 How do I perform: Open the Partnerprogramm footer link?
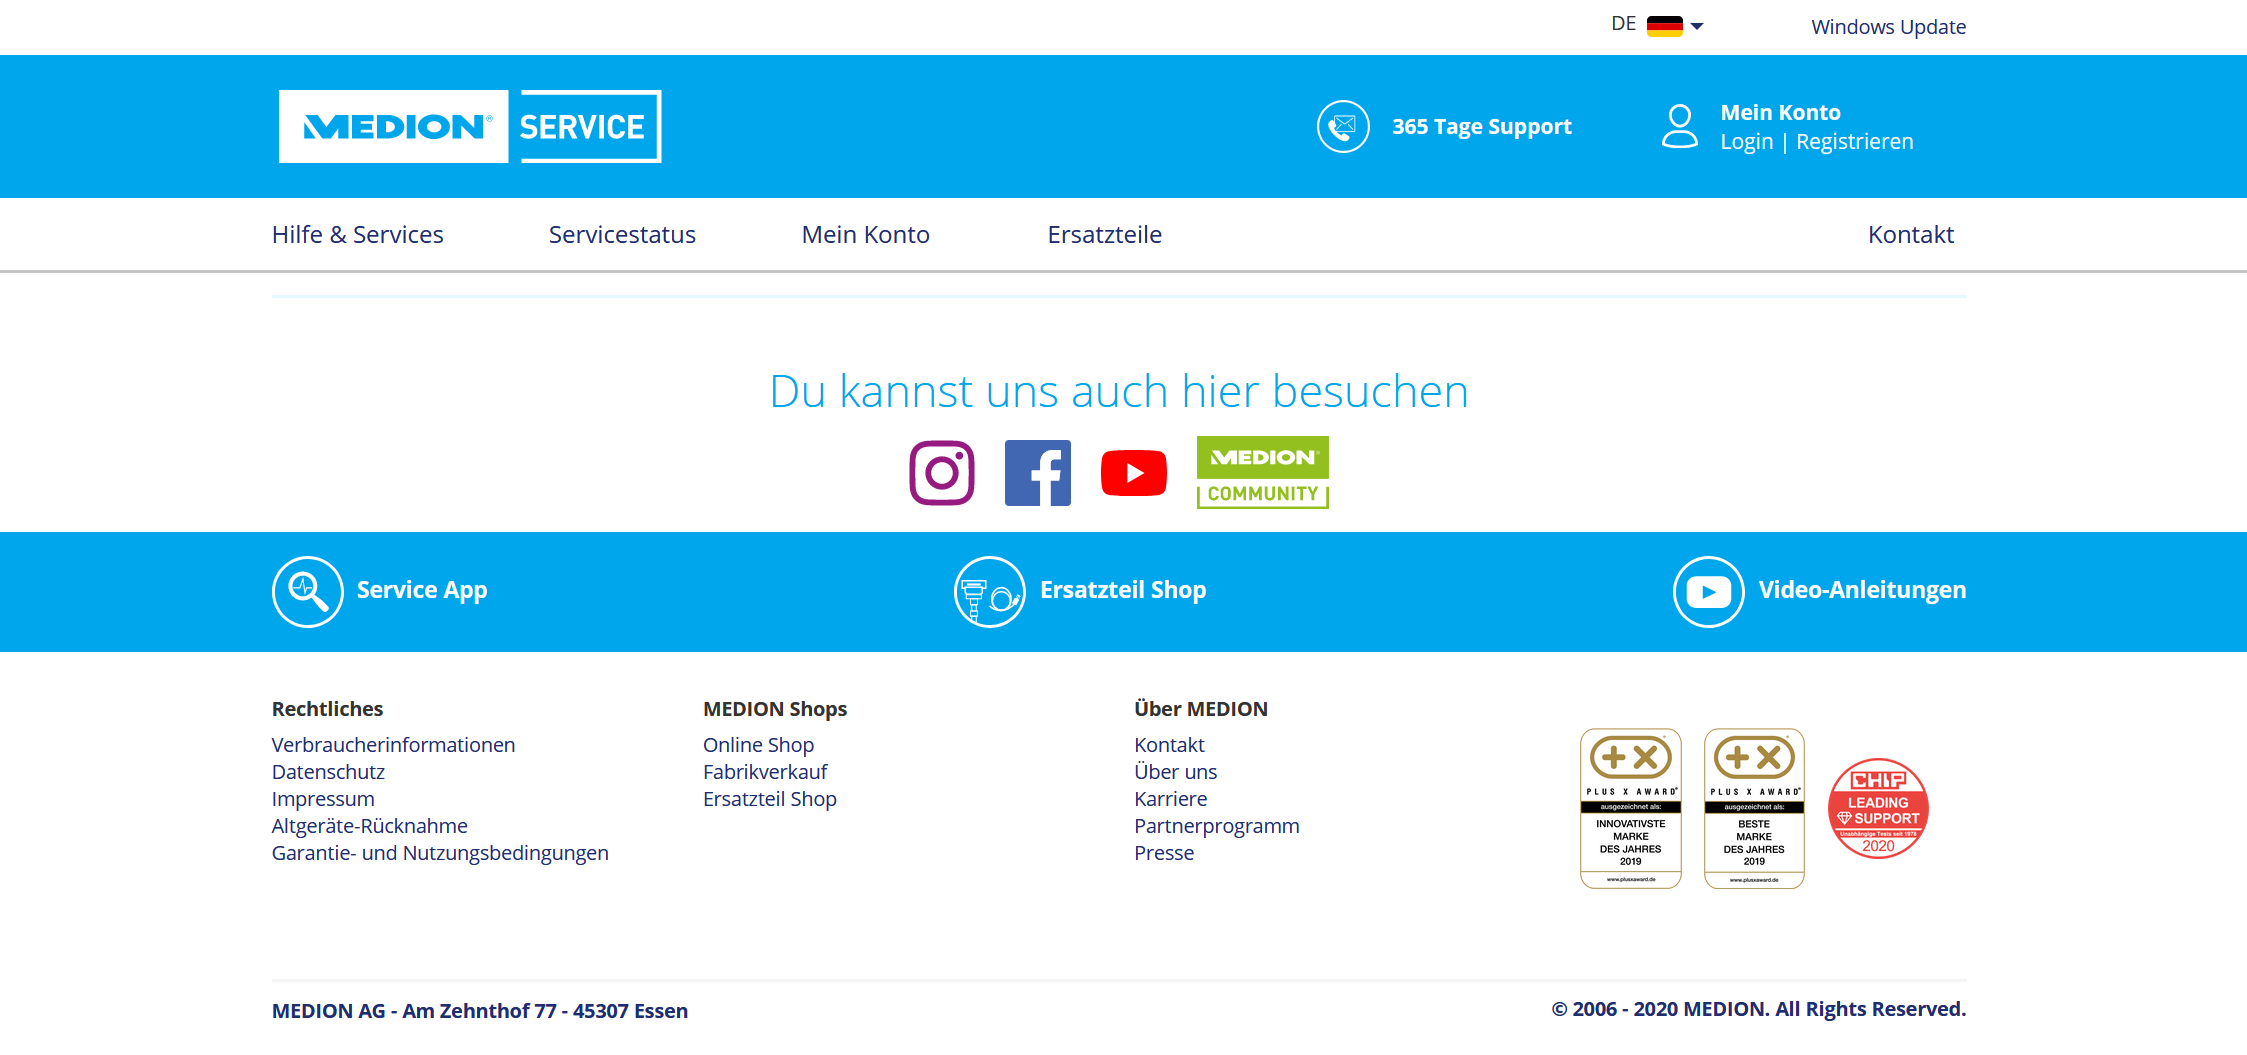(1216, 826)
